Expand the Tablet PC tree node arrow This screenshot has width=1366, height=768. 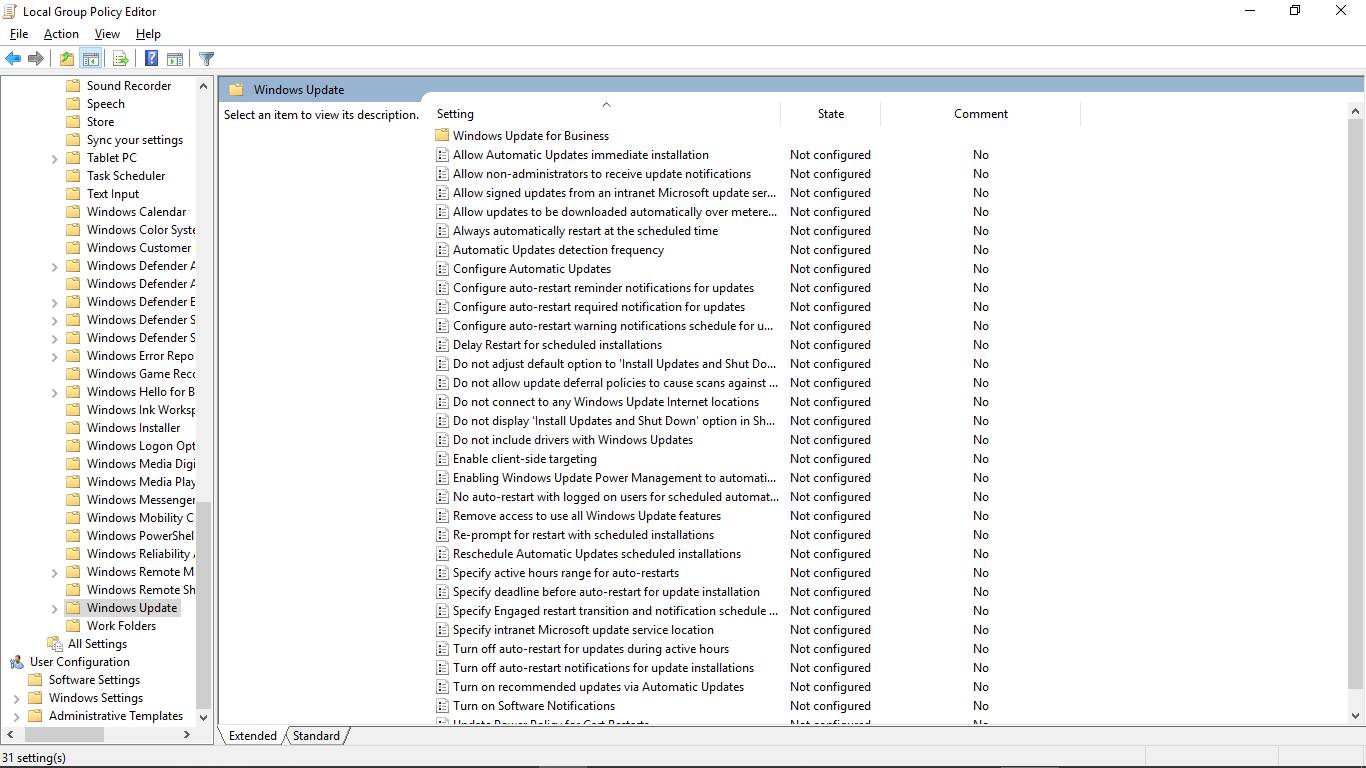coord(54,158)
